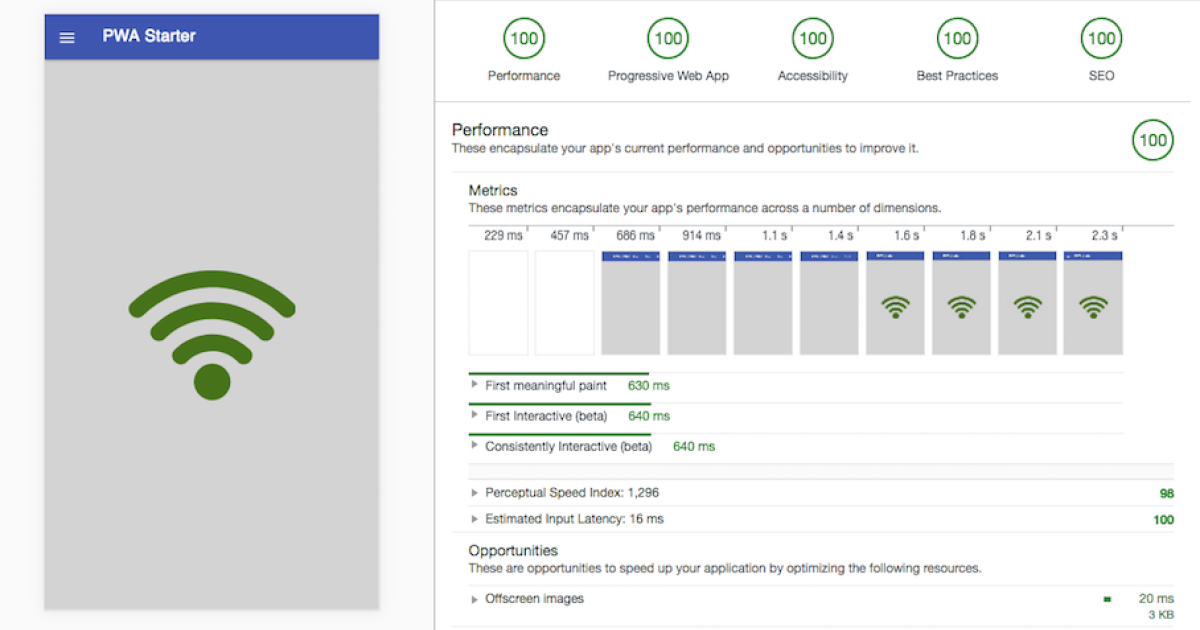Click the SEO score gauge
The image size is (1200, 630).
[x=1101, y=39]
